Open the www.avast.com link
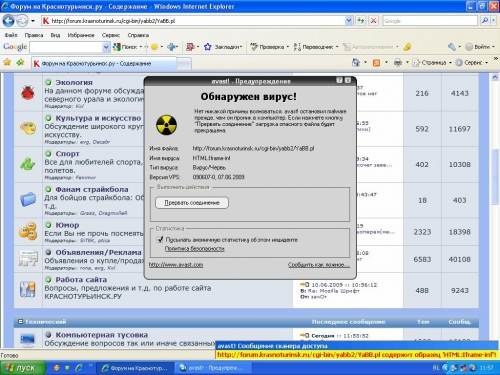This screenshot has width=500, height=375. click(x=176, y=265)
